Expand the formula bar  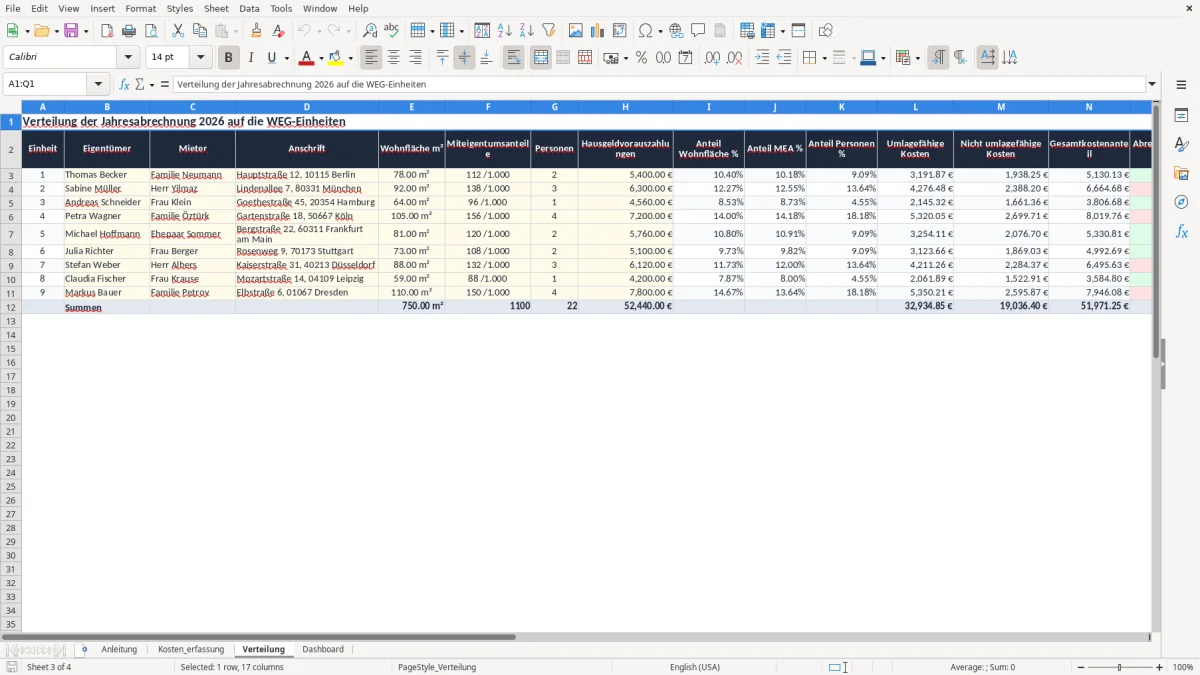tap(1152, 84)
